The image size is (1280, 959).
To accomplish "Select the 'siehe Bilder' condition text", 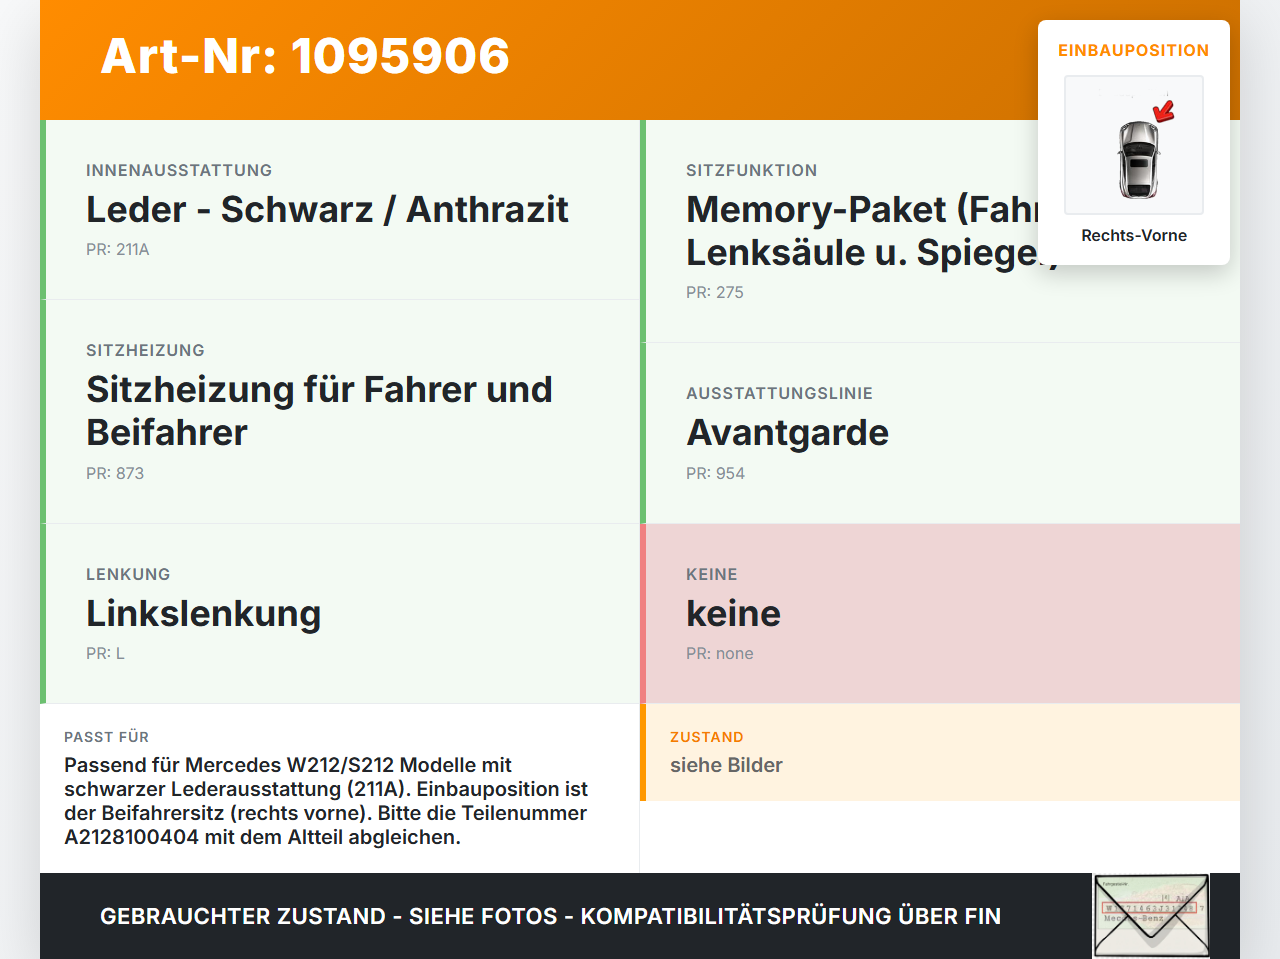I will point(726,765).
